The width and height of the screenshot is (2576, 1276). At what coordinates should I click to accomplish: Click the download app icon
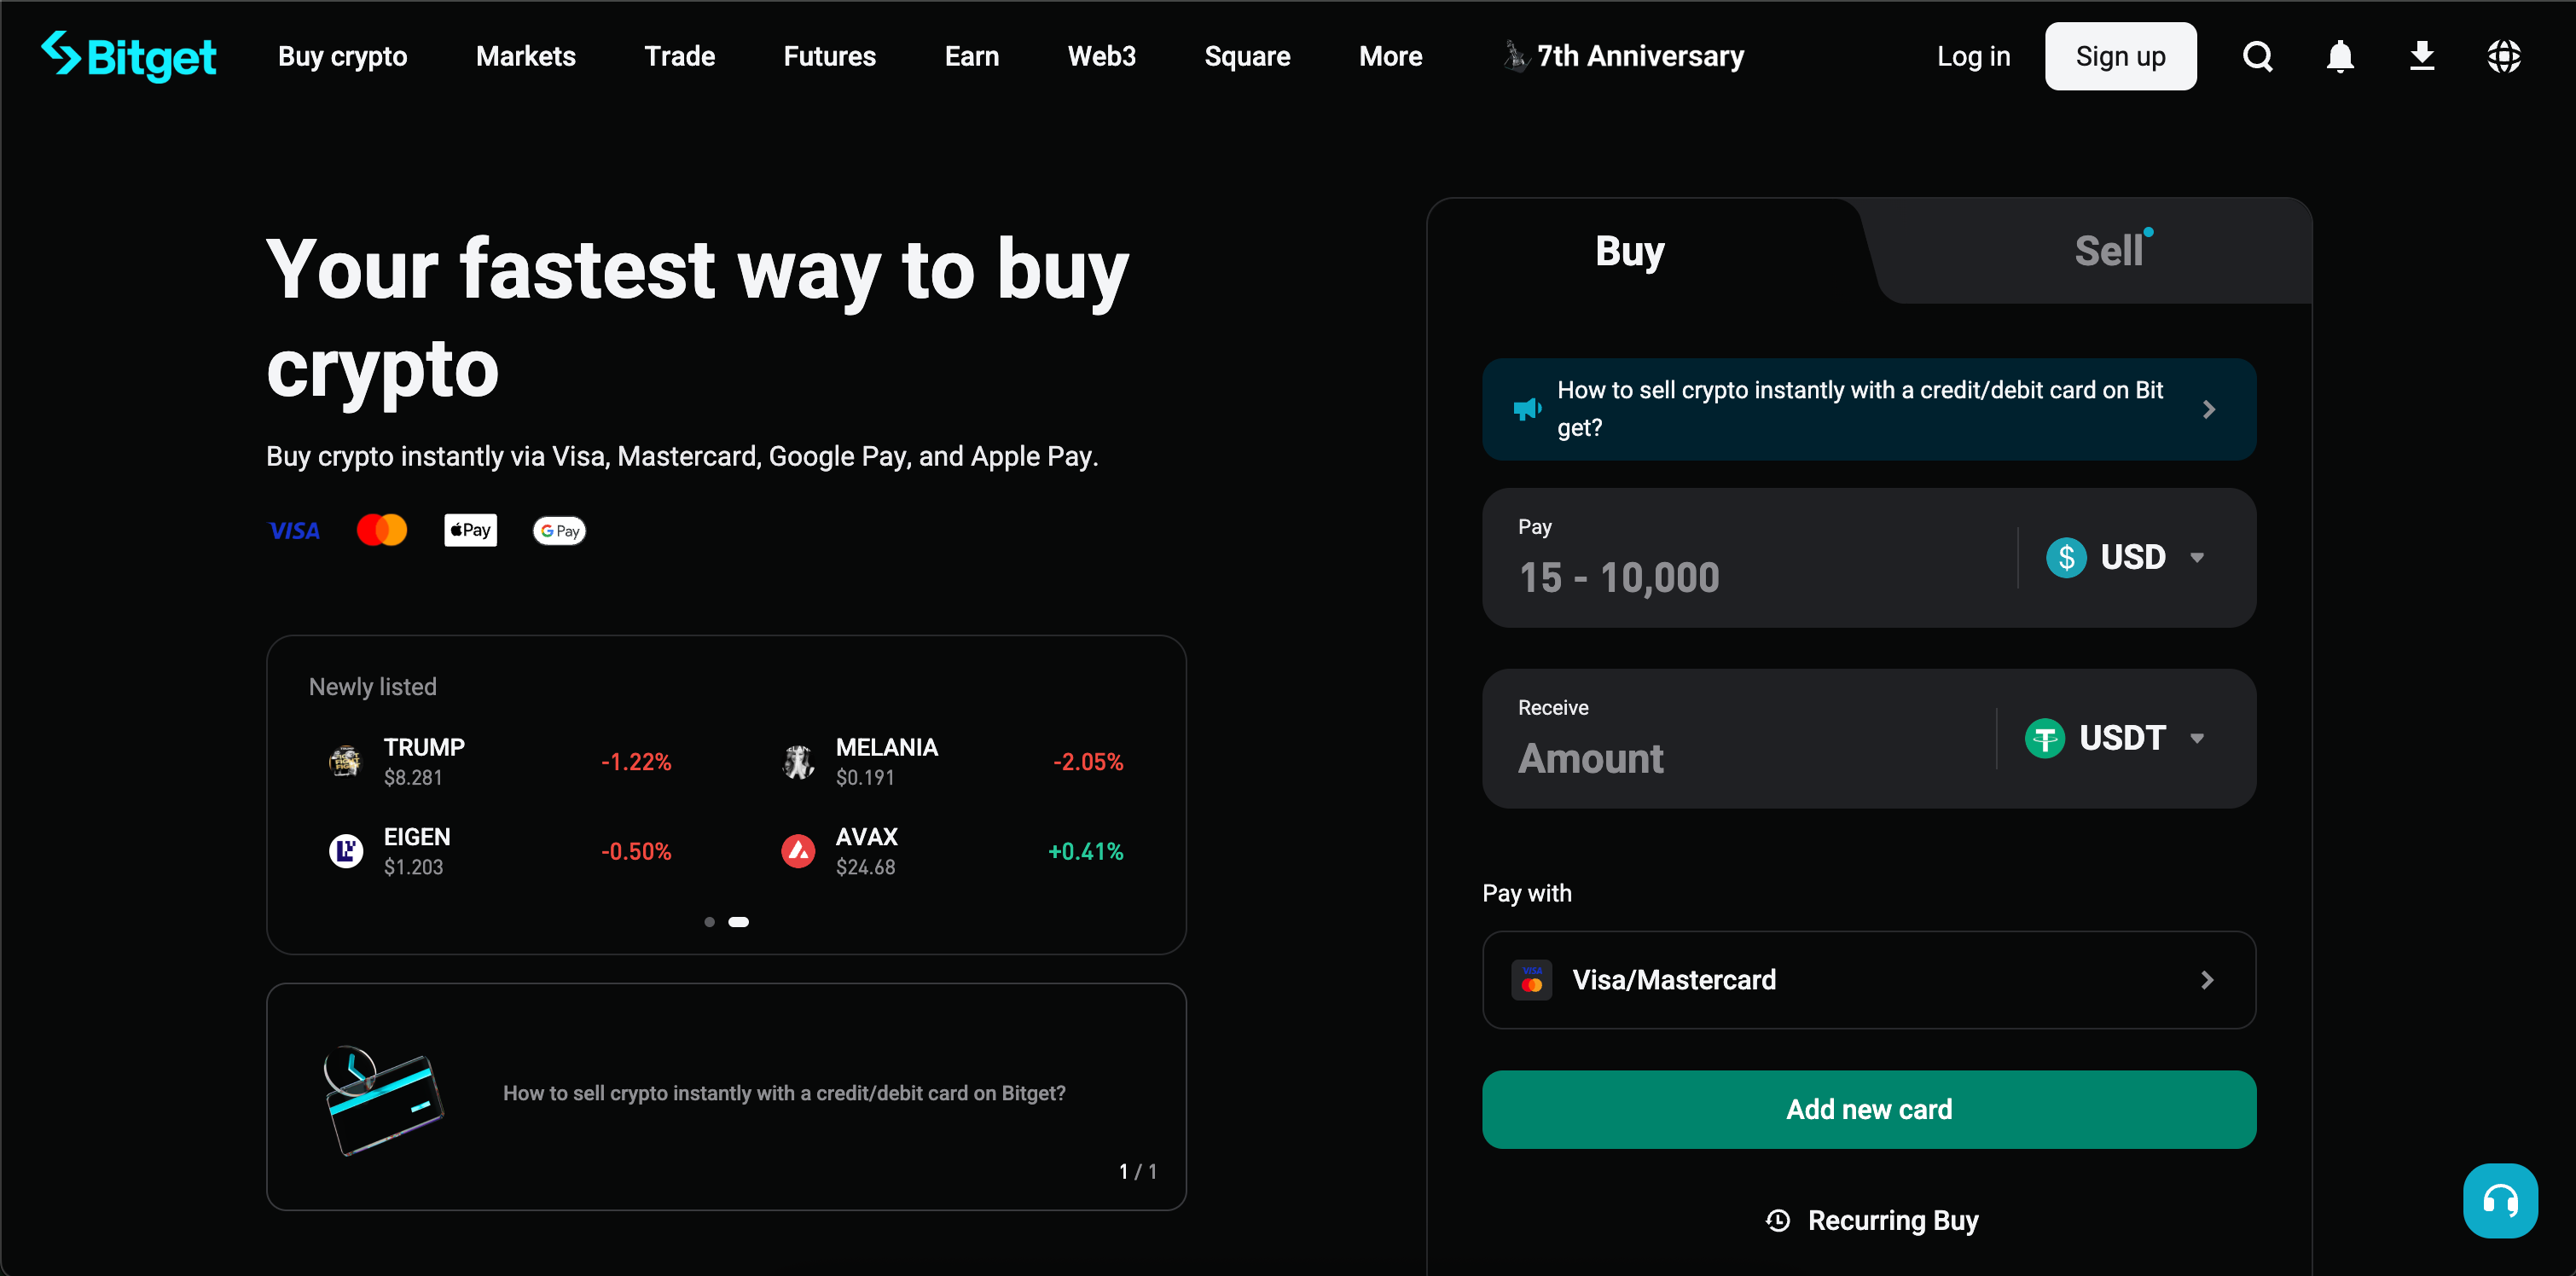click(2421, 56)
